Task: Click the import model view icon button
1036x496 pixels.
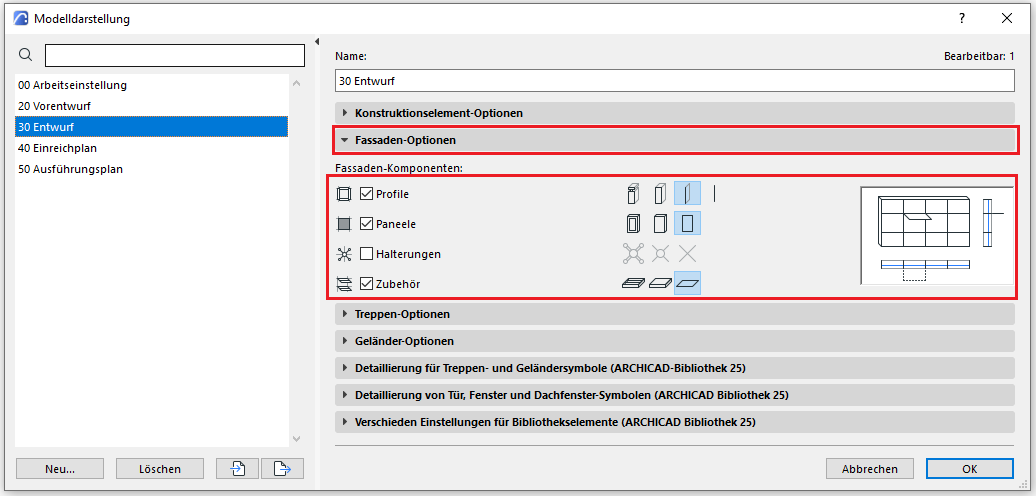Action: tap(237, 468)
